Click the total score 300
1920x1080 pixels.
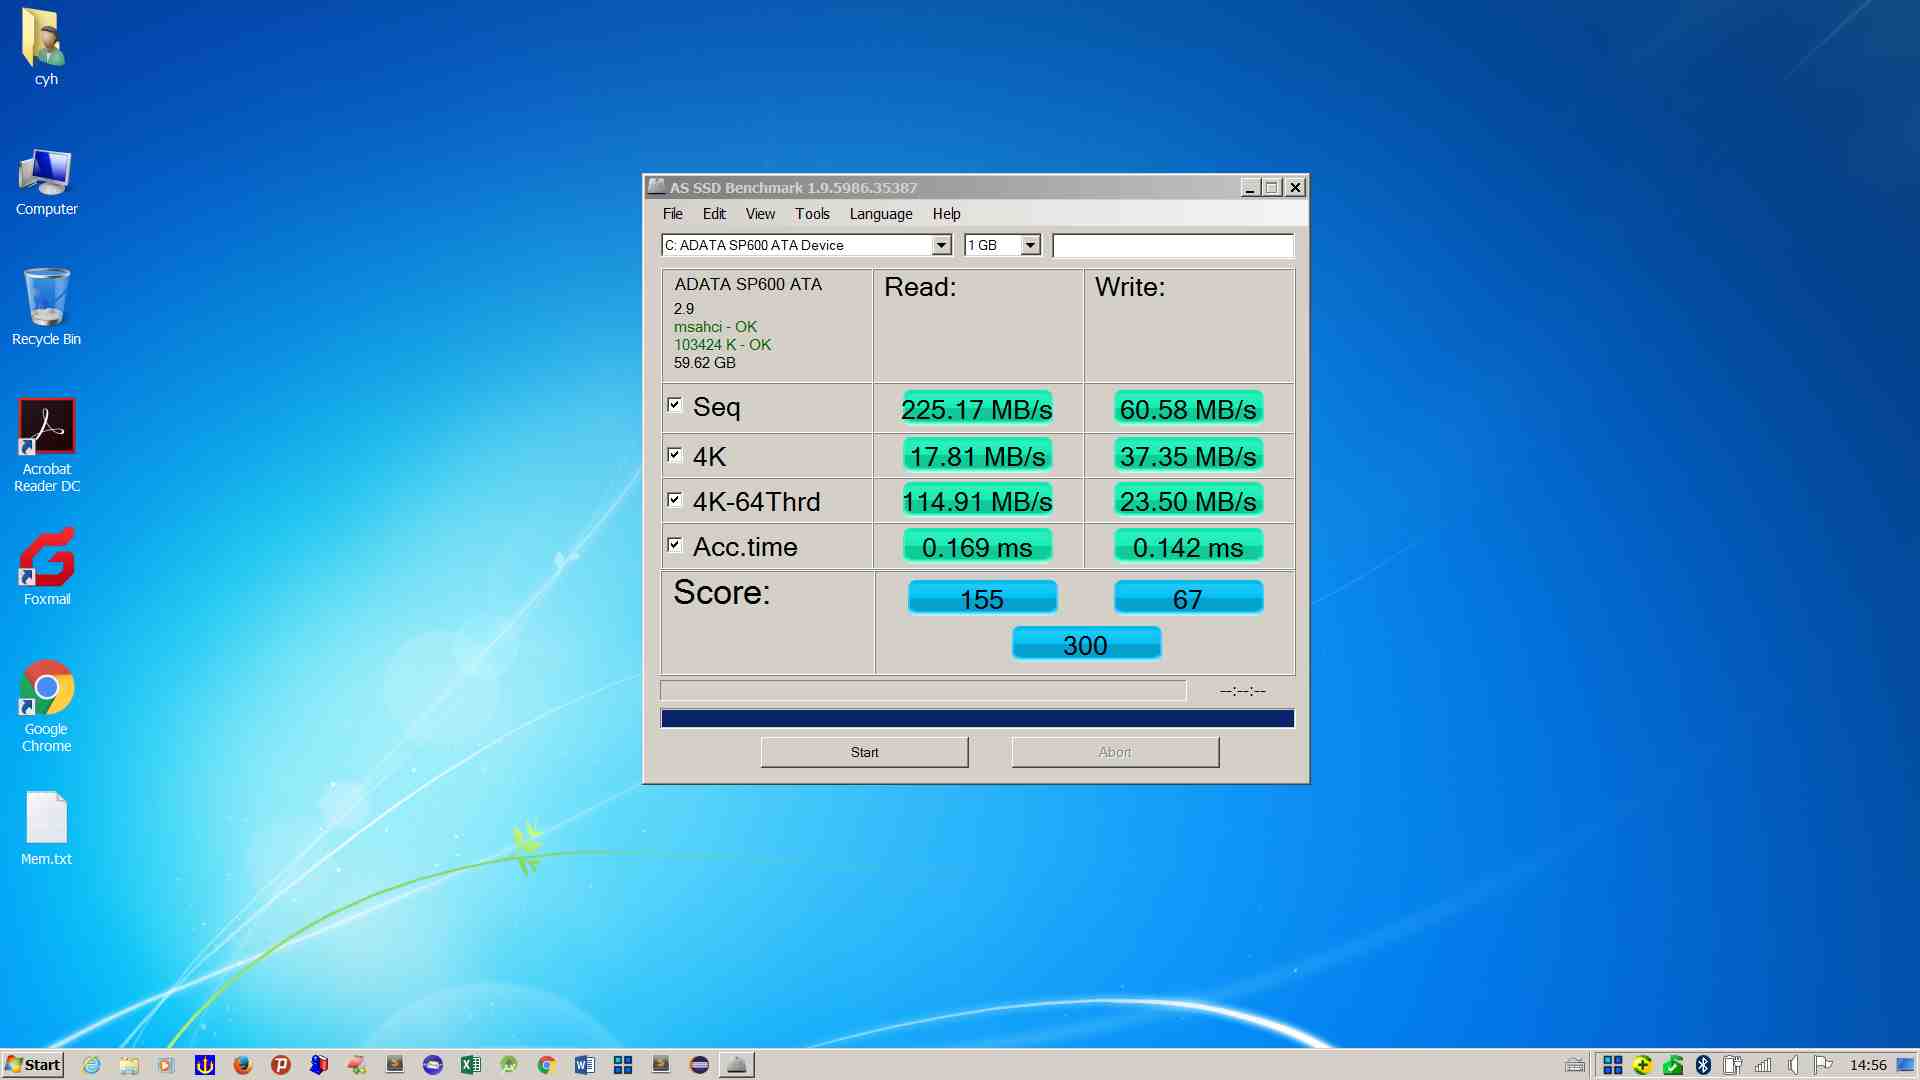click(x=1086, y=644)
